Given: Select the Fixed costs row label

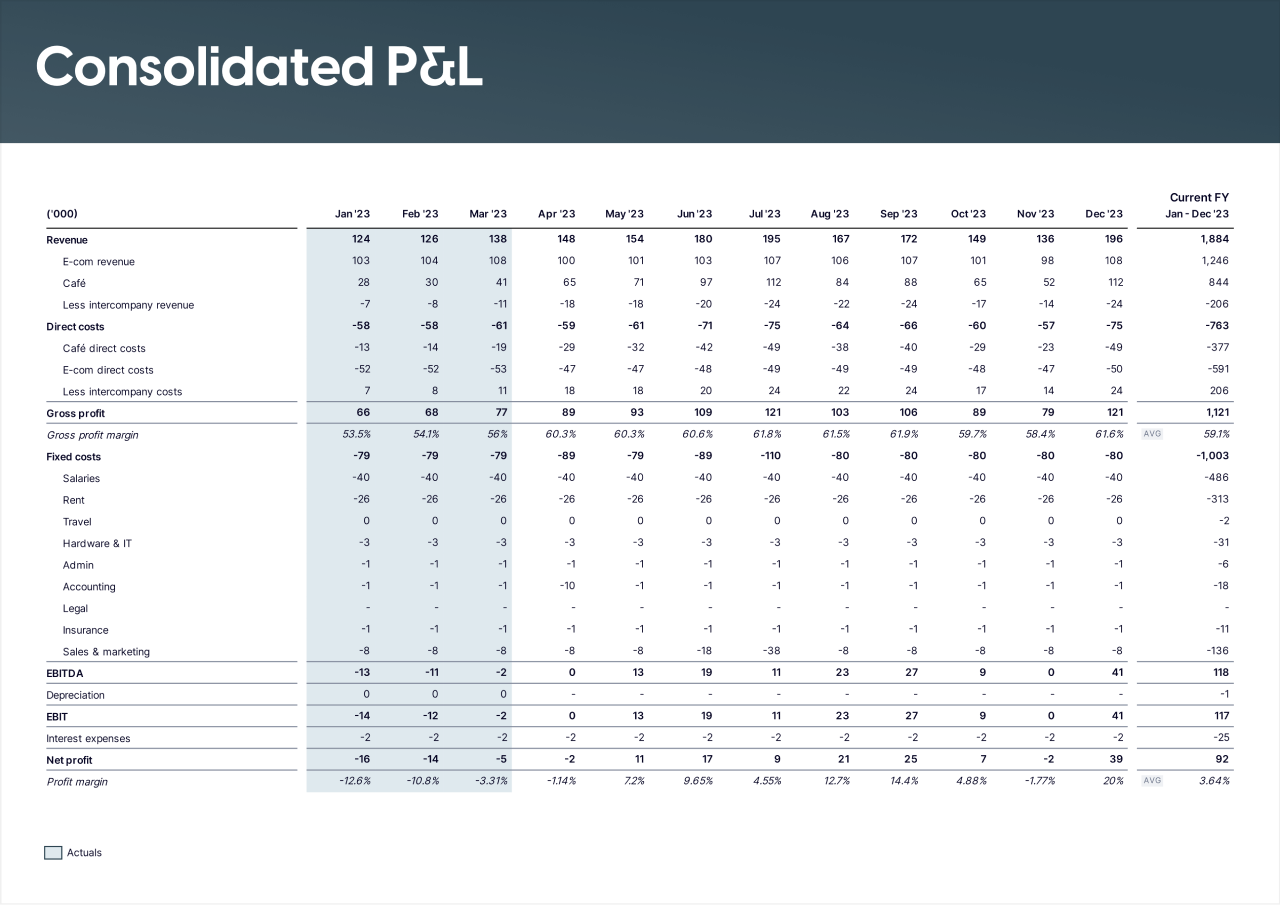Looking at the screenshot, I should [73, 457].
